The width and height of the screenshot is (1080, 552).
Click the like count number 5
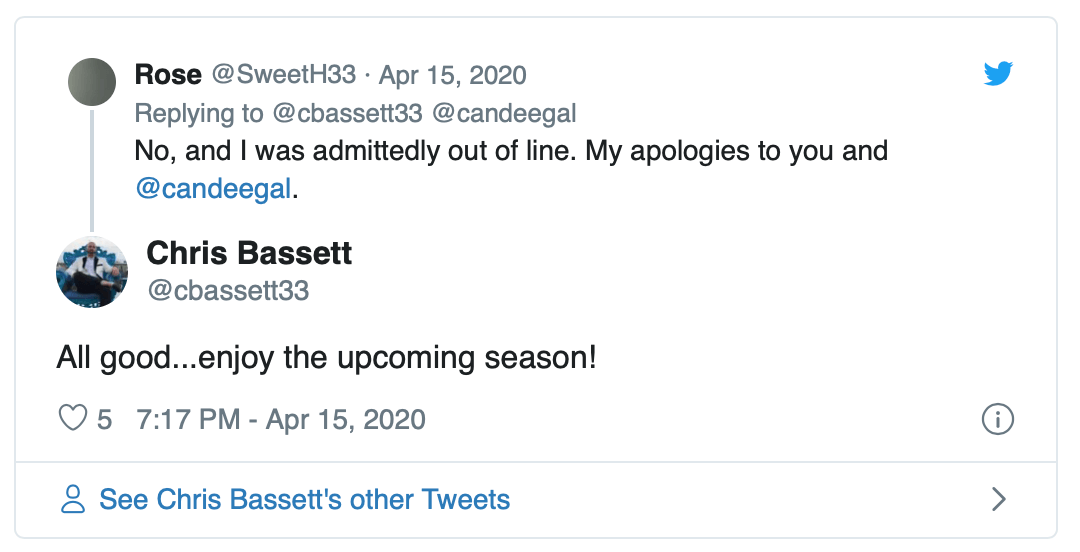point(104,419)
